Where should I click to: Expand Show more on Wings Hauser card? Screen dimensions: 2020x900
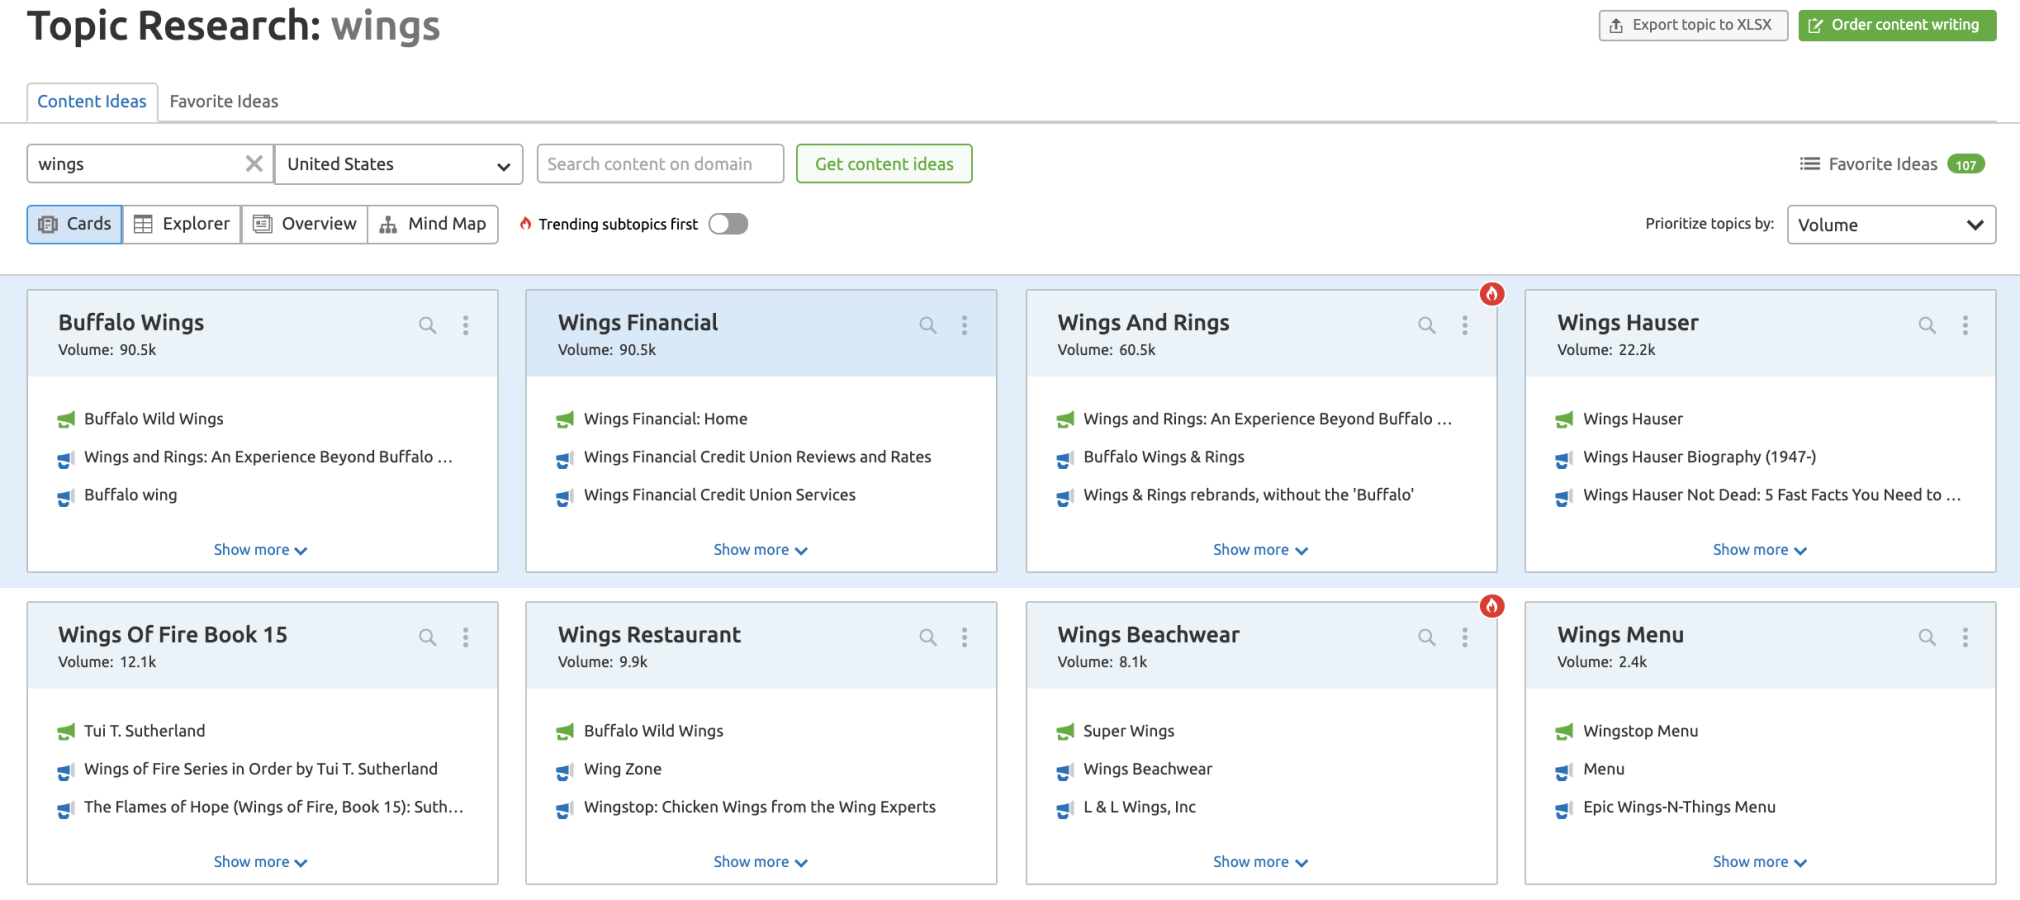[x=1760, y=550]
